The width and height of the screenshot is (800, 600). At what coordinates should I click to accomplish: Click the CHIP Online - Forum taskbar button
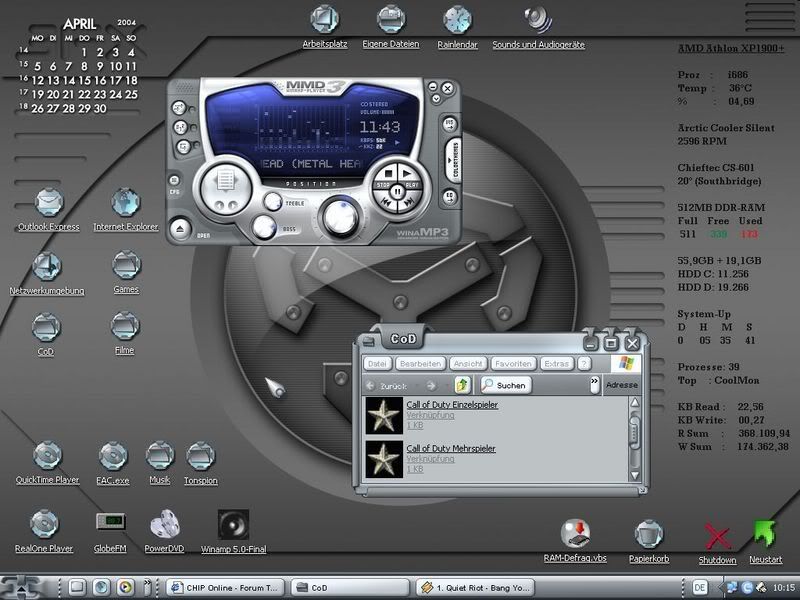click(x=226, y=587)
